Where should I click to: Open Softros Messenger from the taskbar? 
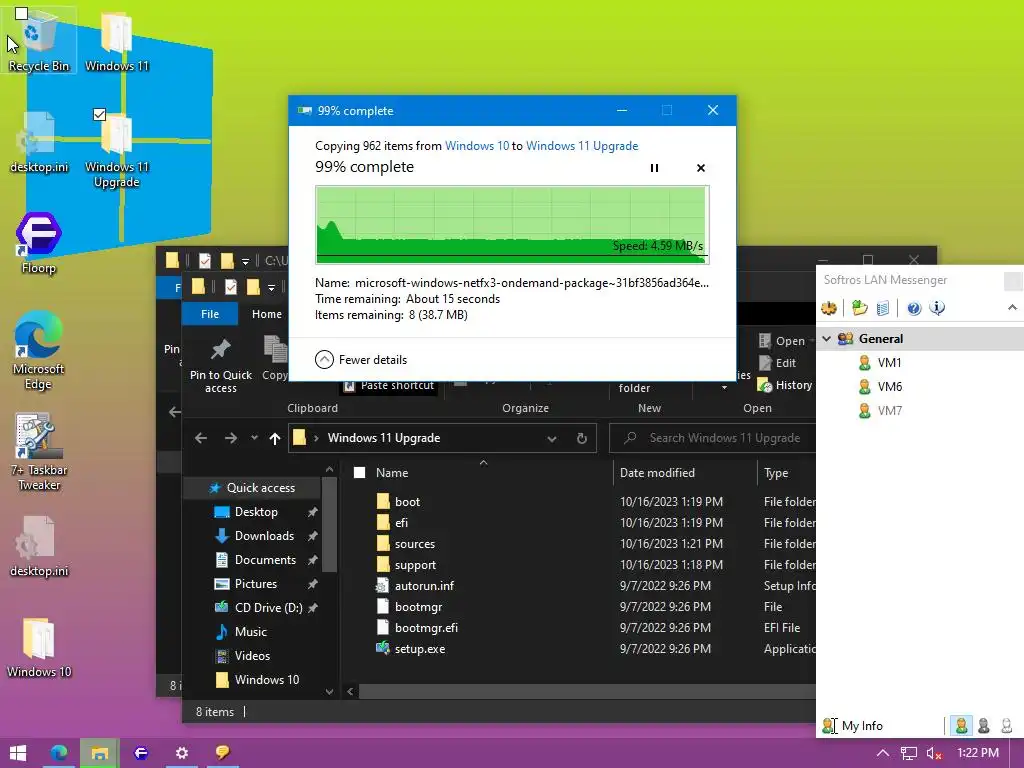[x=222, y=752]
